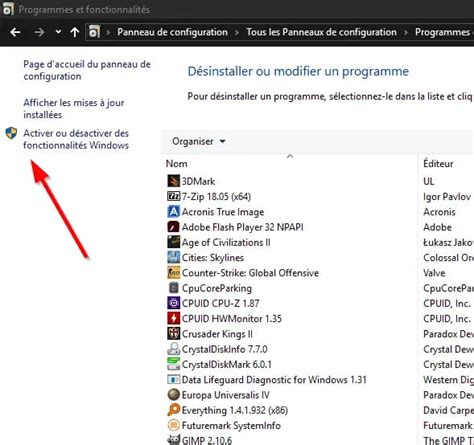
Task: Navigate to Tous les Panneaux de configuration breadcrumb
Action: pos(321,32)
